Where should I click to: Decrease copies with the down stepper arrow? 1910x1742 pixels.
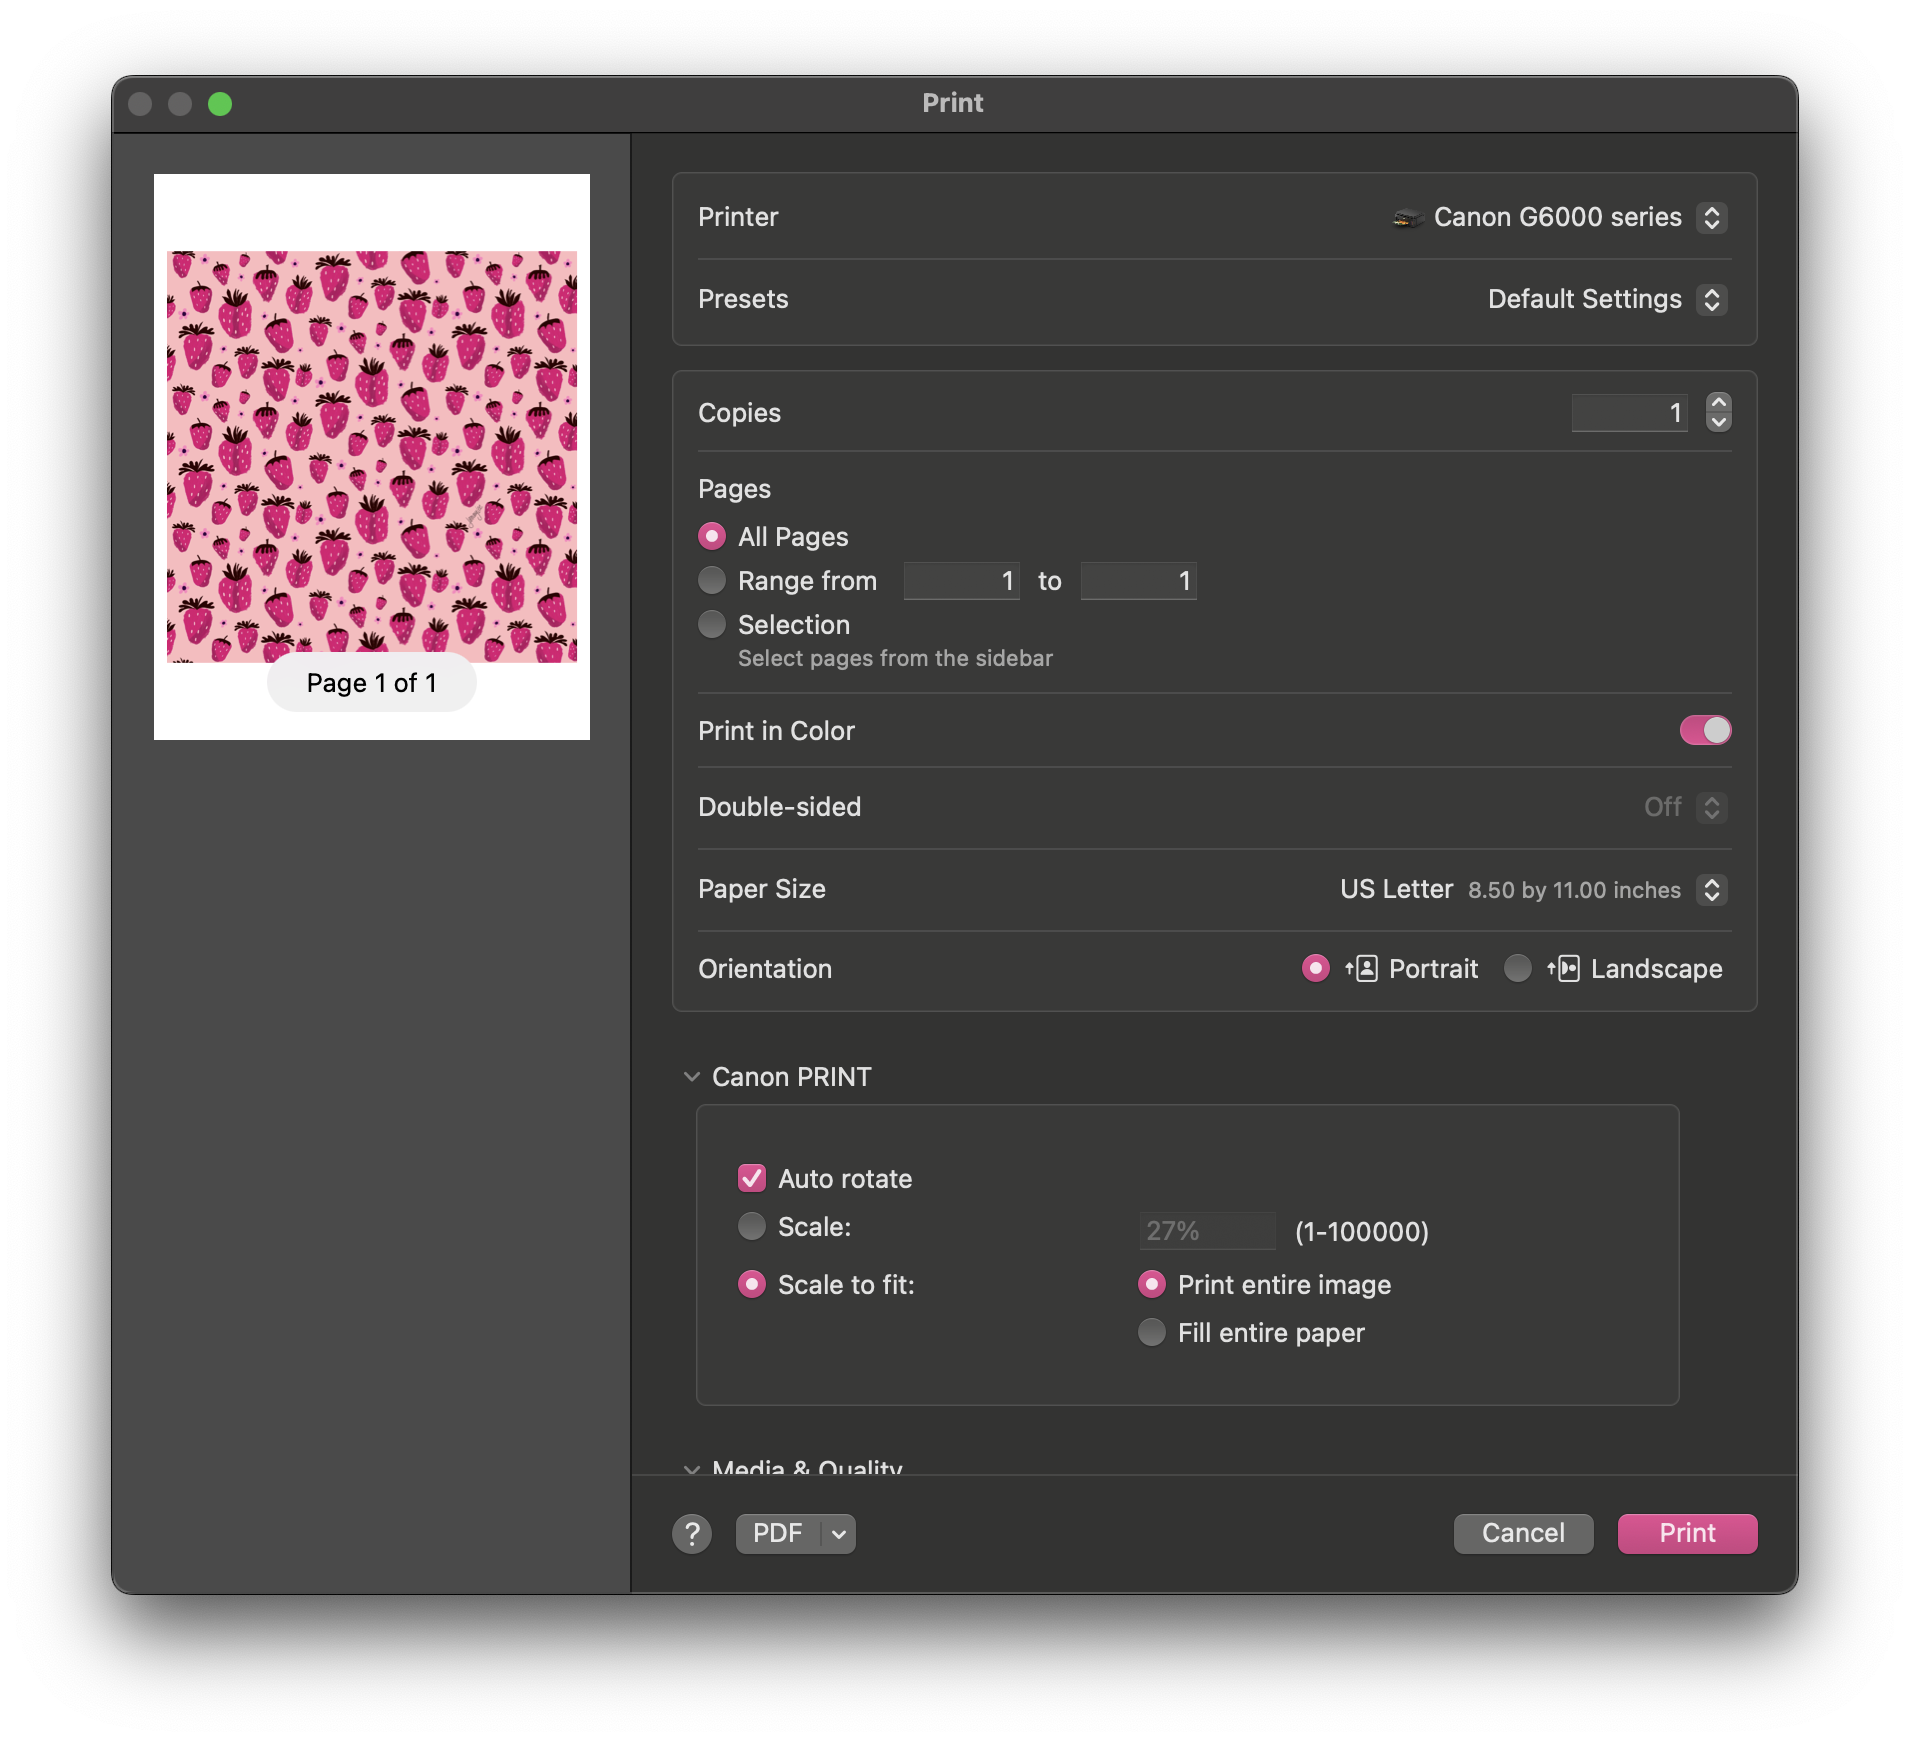pos(1719,423)
